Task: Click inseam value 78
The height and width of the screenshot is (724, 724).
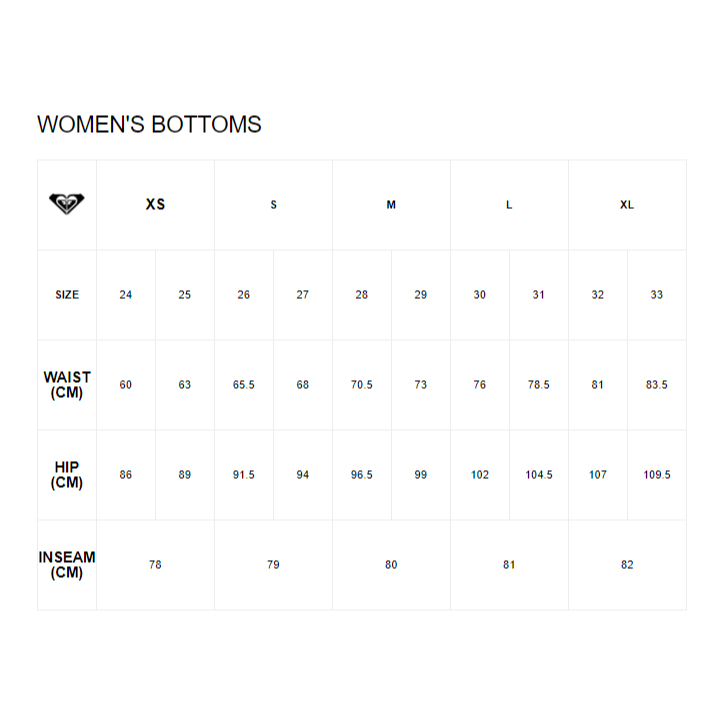Action: coord(155,565)
